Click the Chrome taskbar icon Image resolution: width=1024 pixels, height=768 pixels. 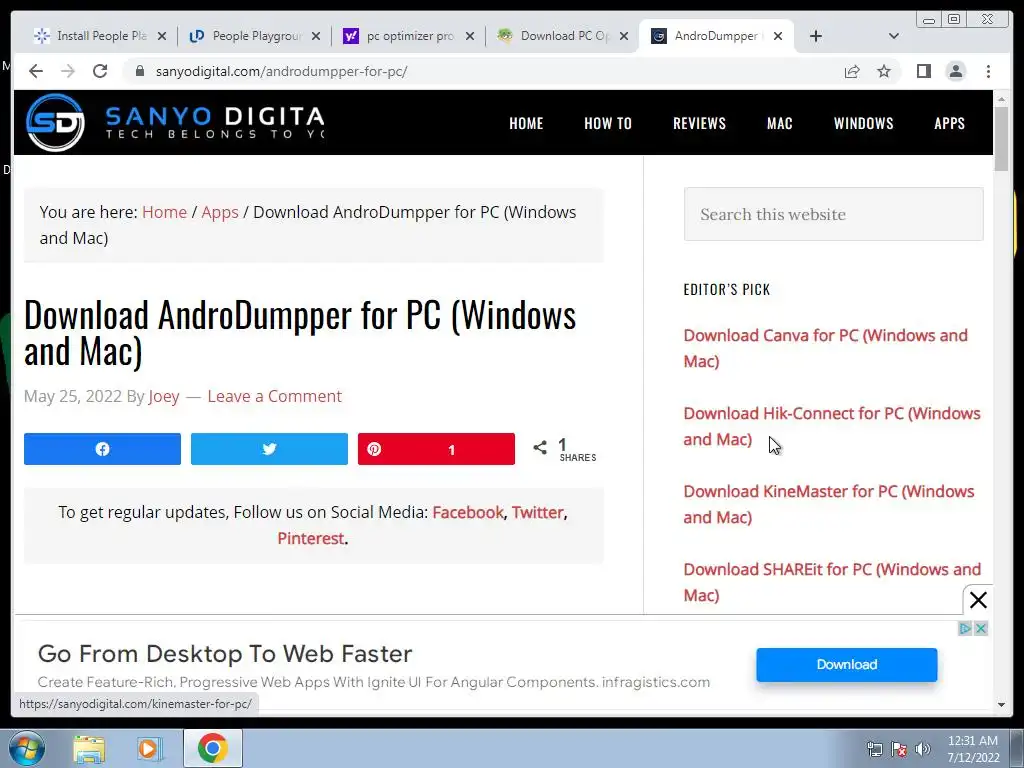pos(212,748)
